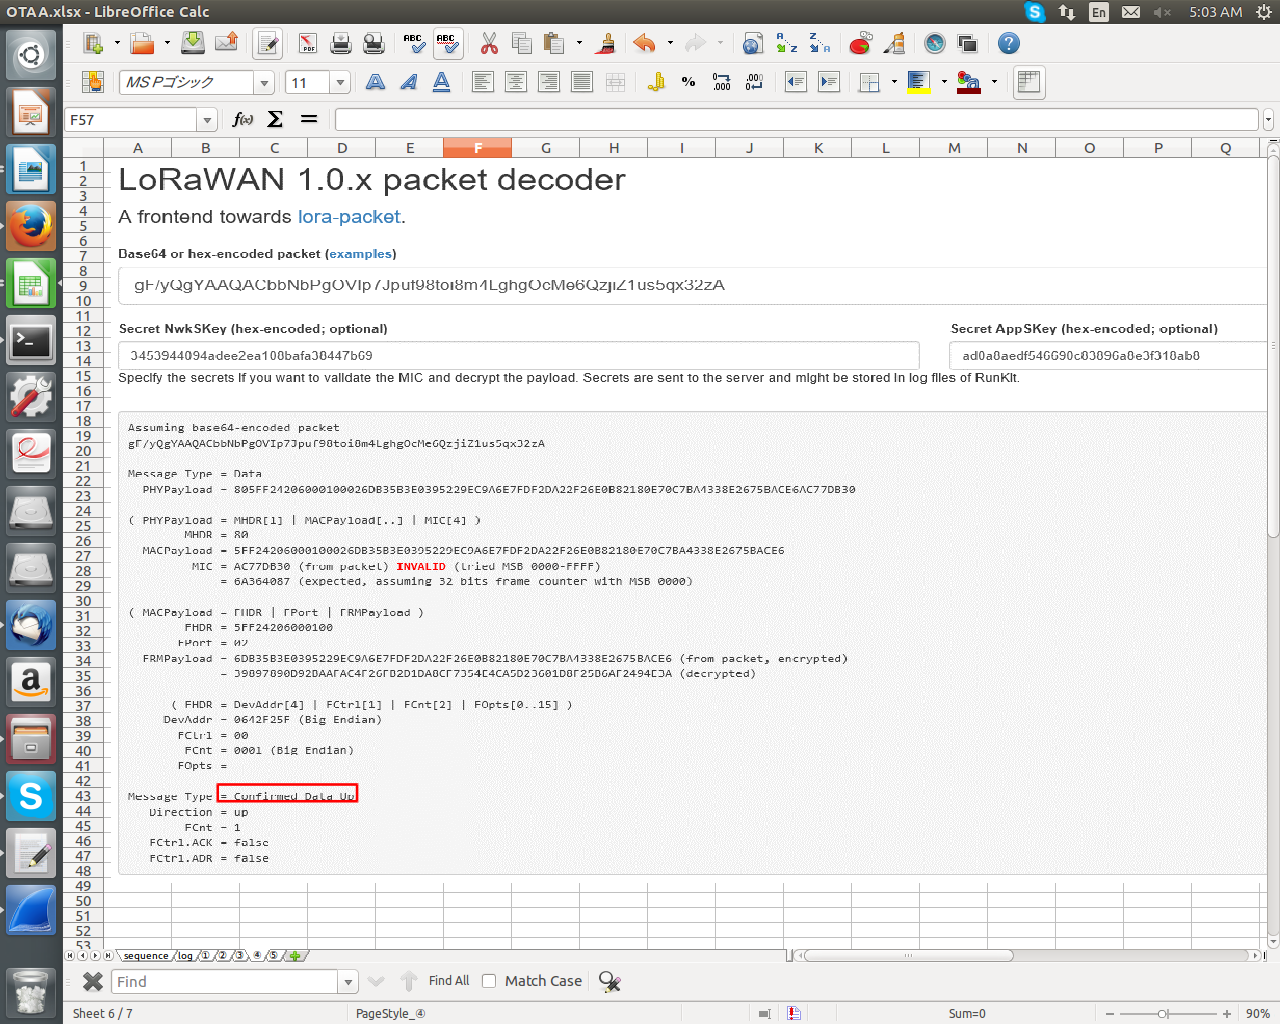Click the zoom in plus button

pos(1227,1014)
